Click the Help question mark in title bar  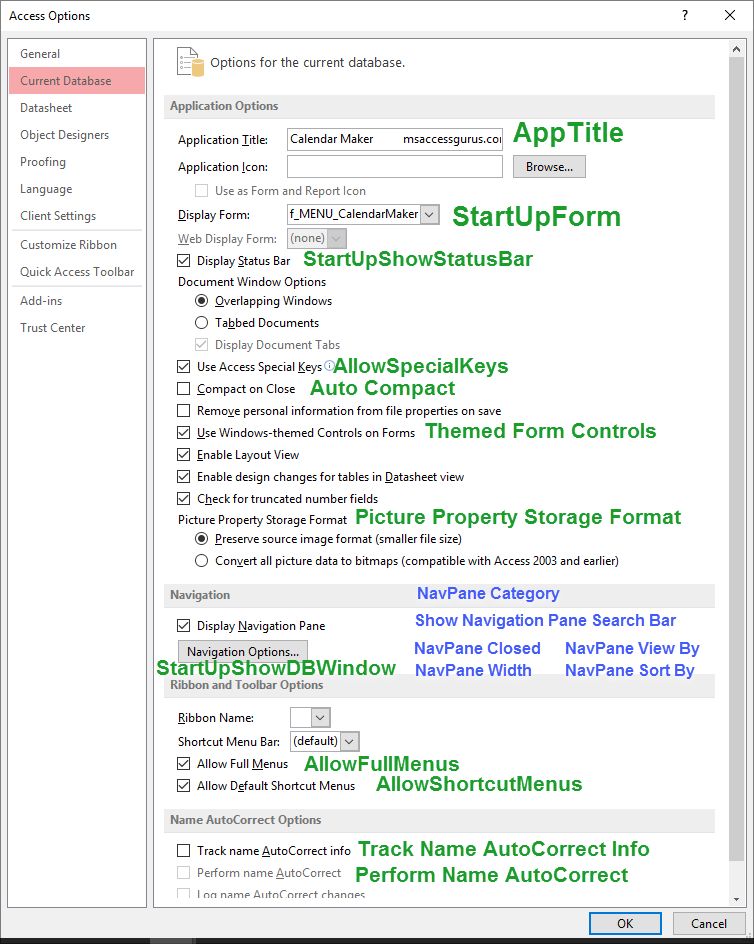tap(685, 16)
